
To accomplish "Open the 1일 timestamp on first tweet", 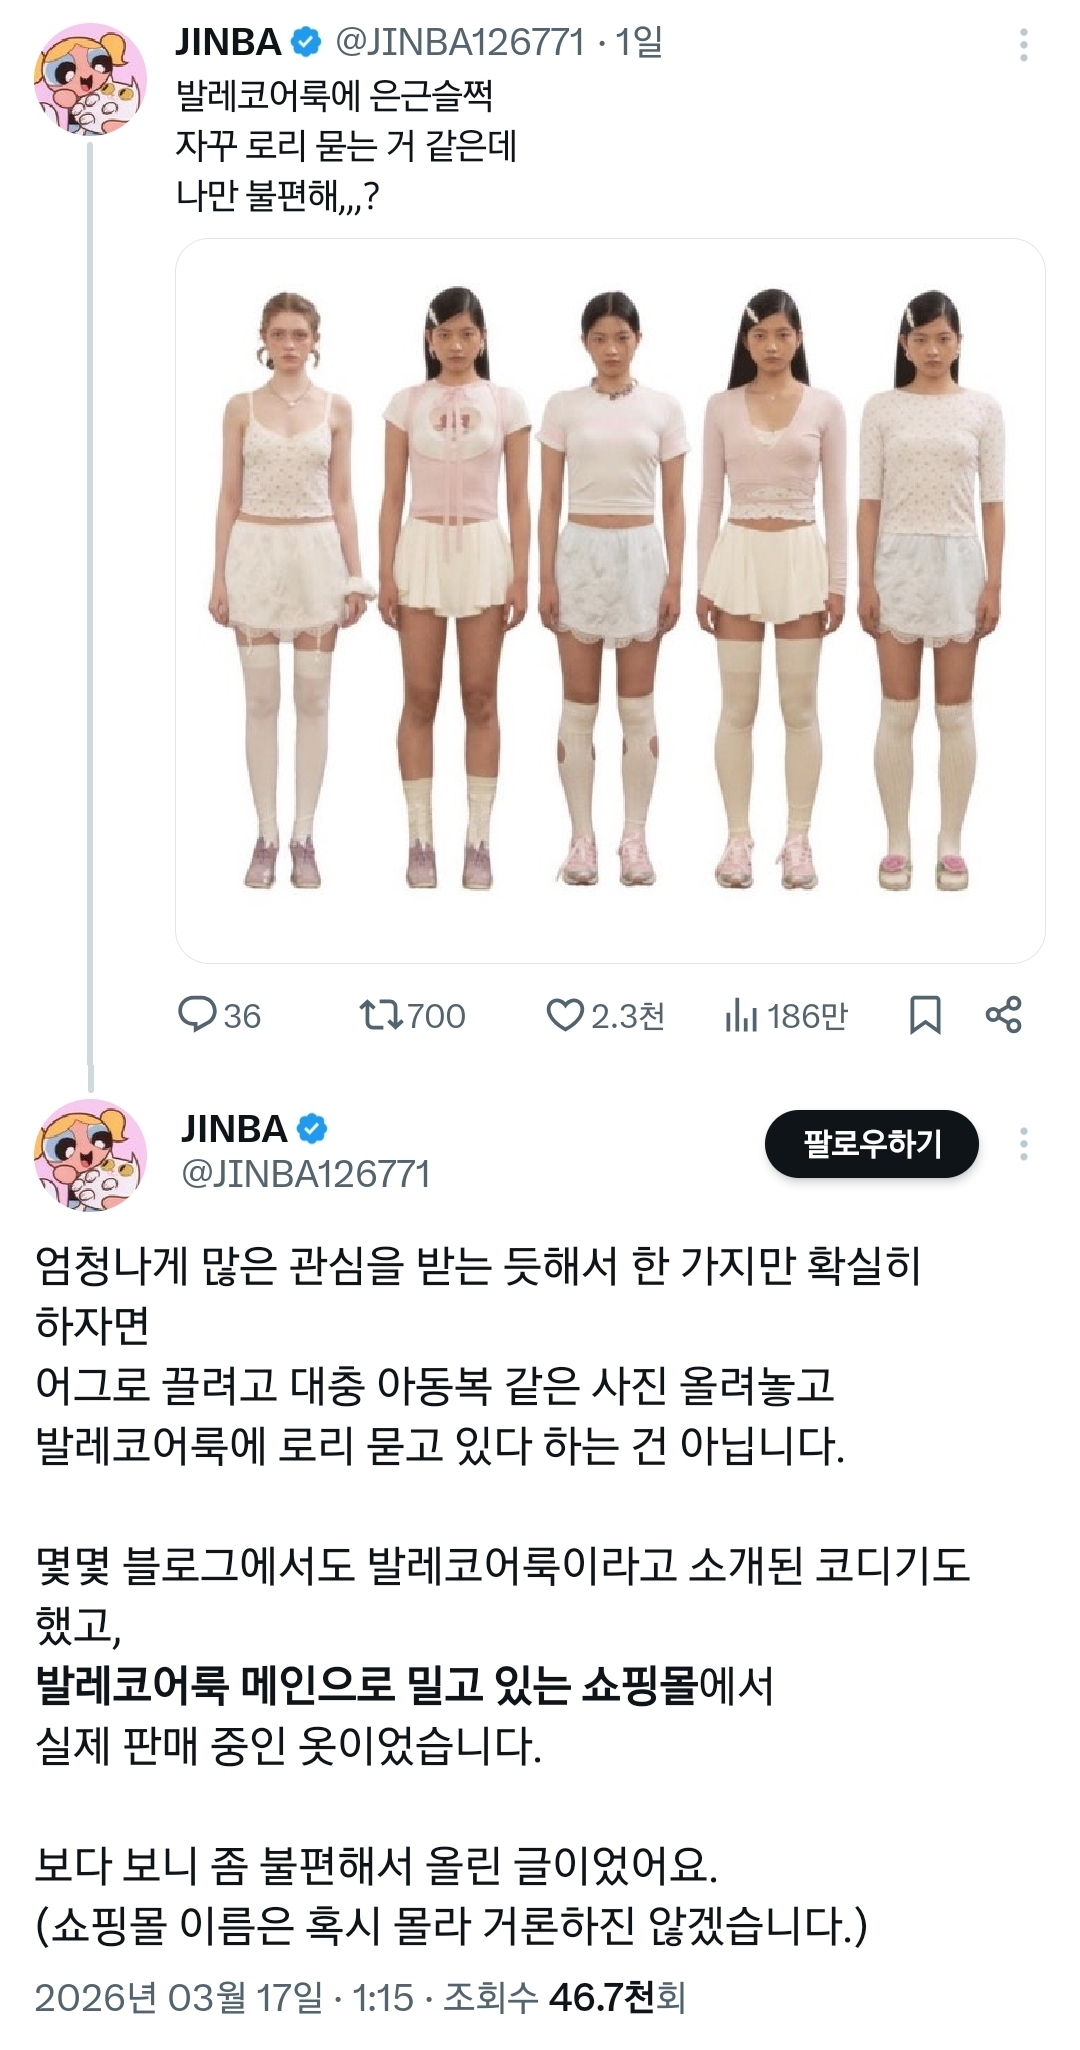I will (638, 42).
